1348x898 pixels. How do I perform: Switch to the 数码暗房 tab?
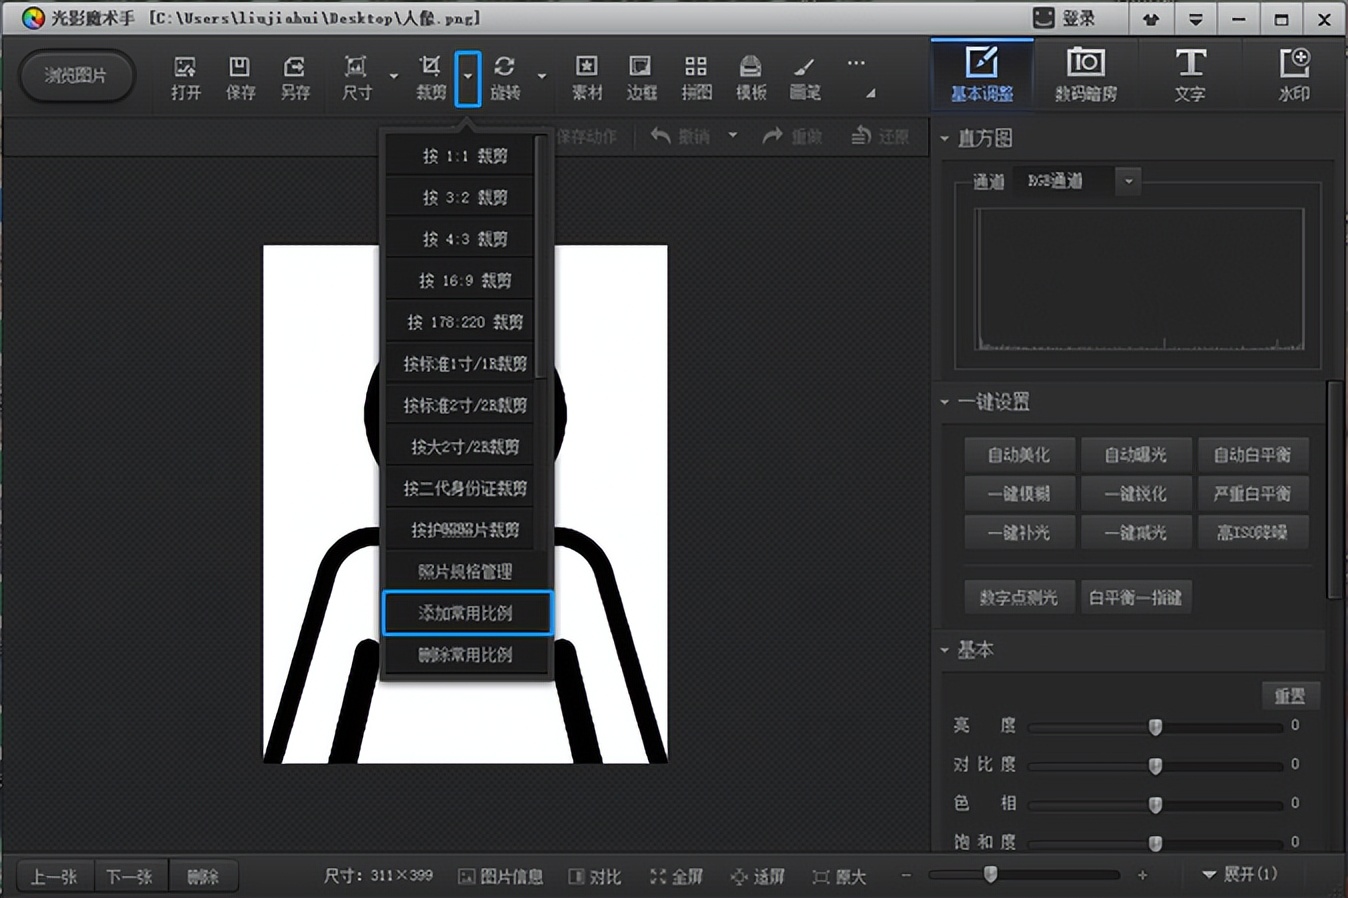click(x=1086, y=75)
